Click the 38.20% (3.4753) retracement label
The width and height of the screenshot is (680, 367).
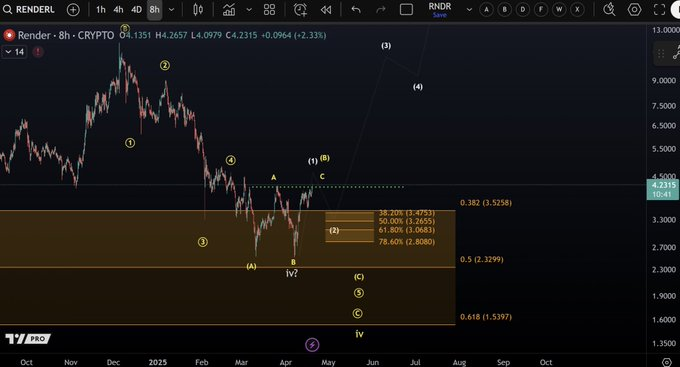coord(407,213)
